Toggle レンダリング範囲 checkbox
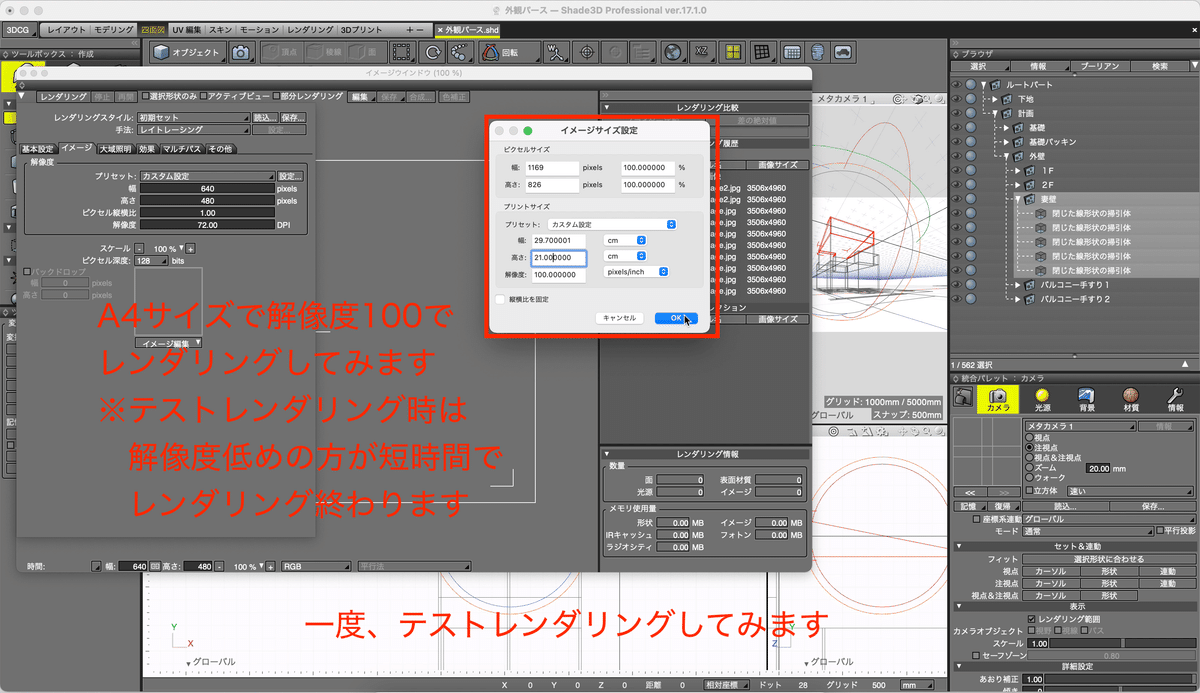Screen dimensions: 1200x693 click(x=1030, y=619)
